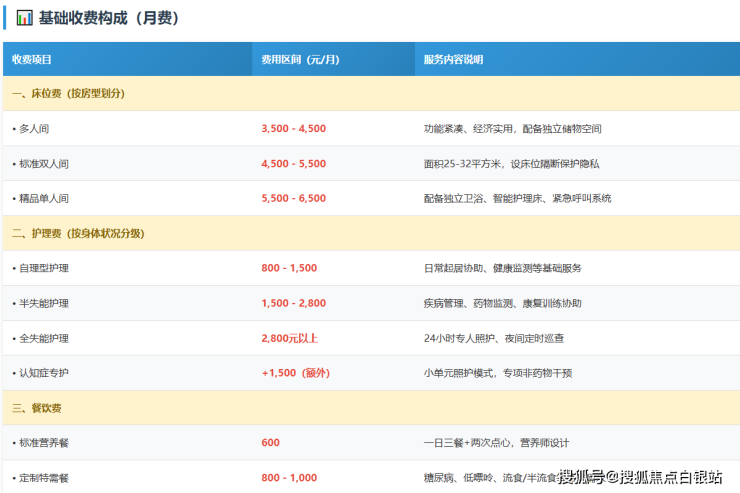This screenshot has height=493, width=740.
Task: Click the bar chart icon beside the title
Action: tap(24, 18)
